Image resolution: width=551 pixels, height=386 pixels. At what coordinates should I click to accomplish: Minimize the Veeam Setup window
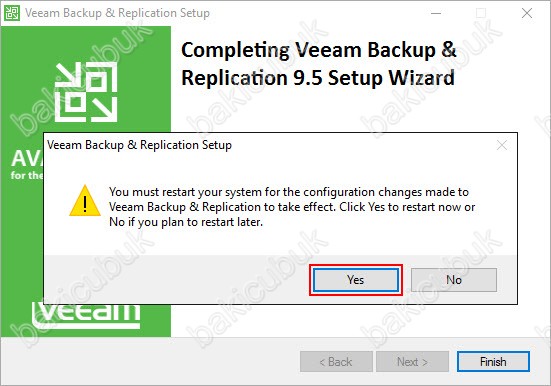(x=436, y=13)
